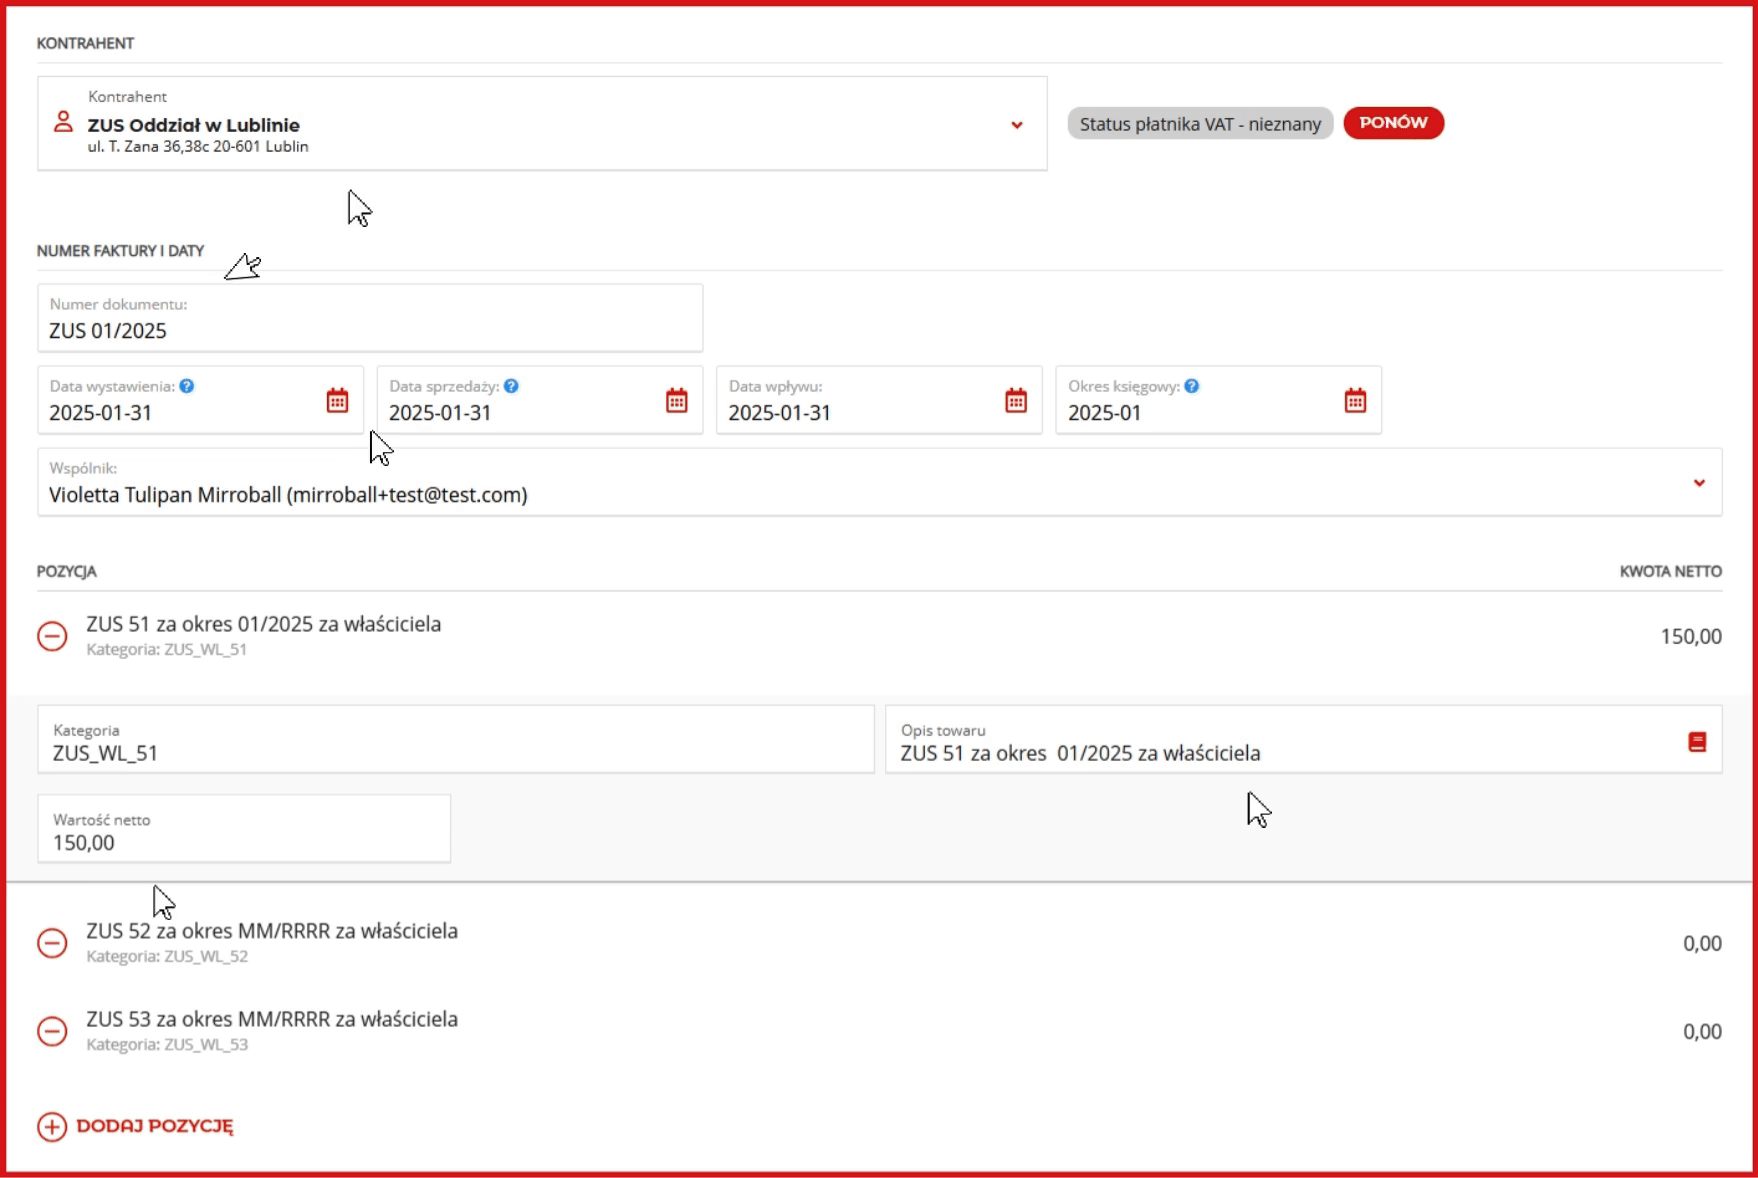Open Wspólnik selector Violetta Tulipan Mirroball
This screenshot has width=1758, height=1178.
tap(879, 482)
